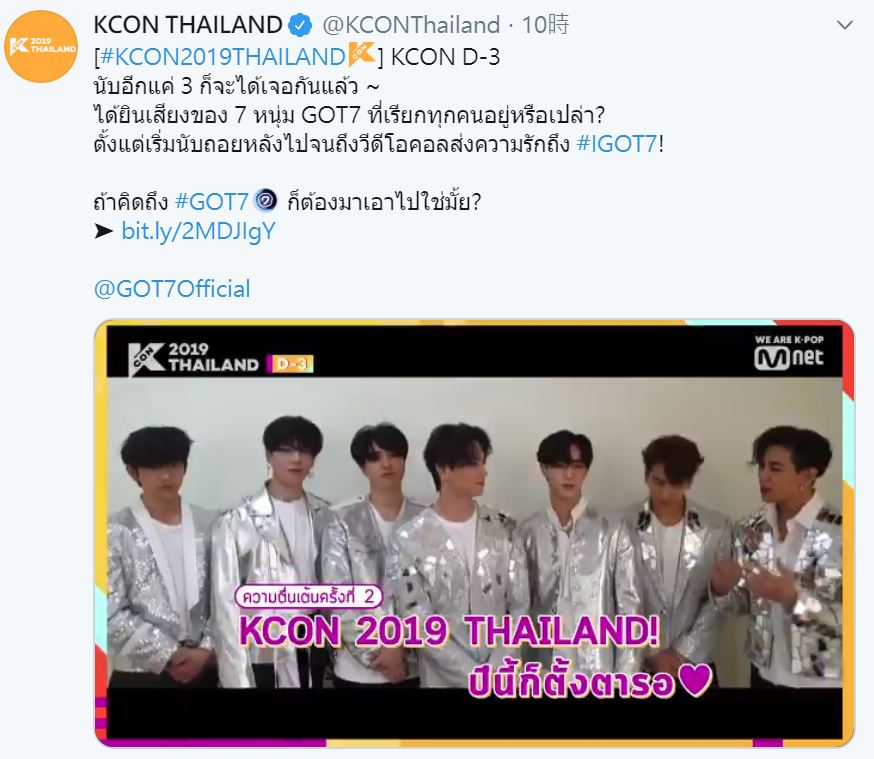Click the KCON 2019 THAILAND! caption text

449,631
